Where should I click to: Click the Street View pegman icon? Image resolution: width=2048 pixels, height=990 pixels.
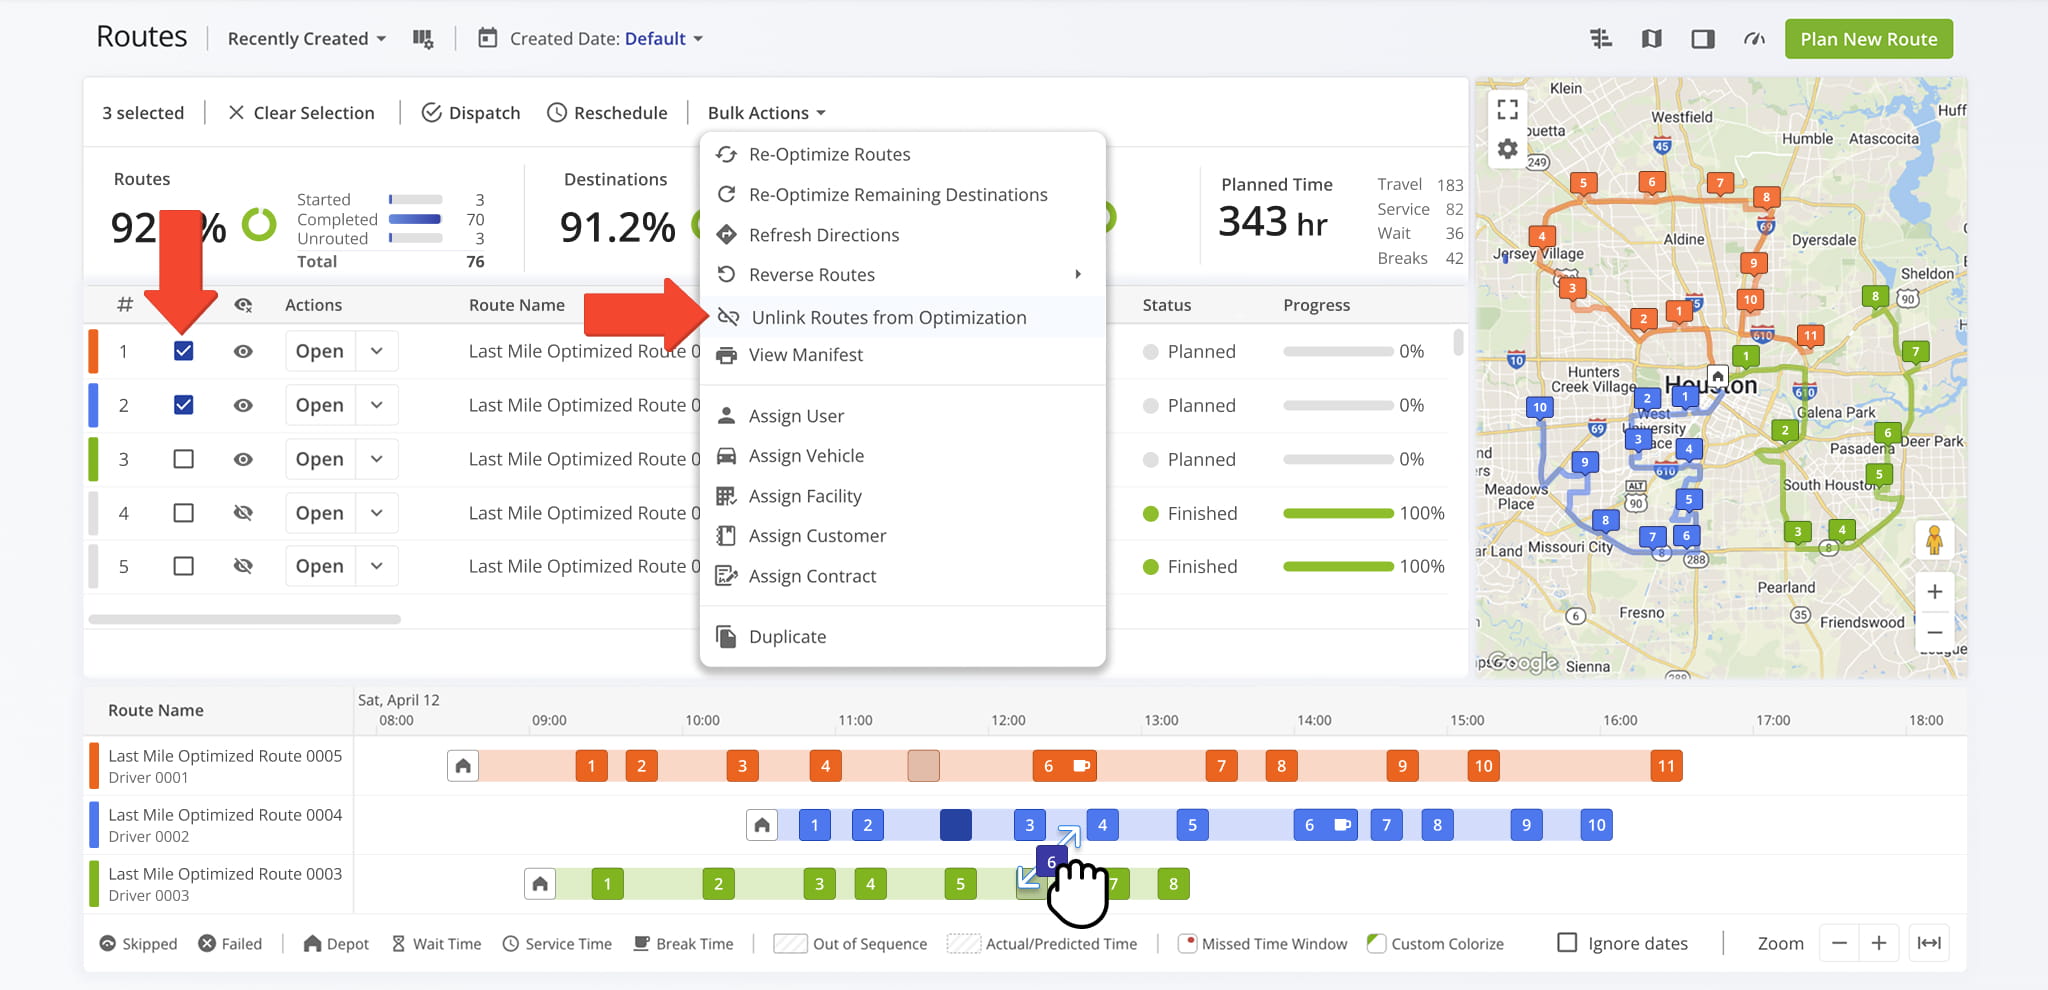1934,540
